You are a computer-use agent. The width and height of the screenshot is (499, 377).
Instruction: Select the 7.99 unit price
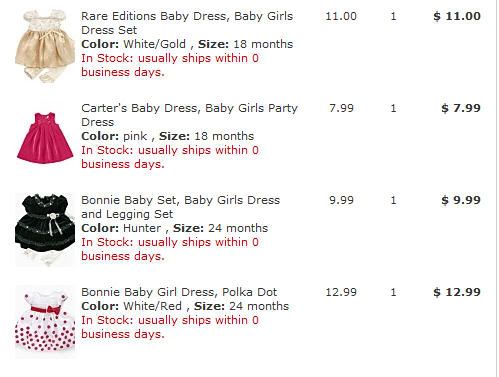tap(341, 108)
